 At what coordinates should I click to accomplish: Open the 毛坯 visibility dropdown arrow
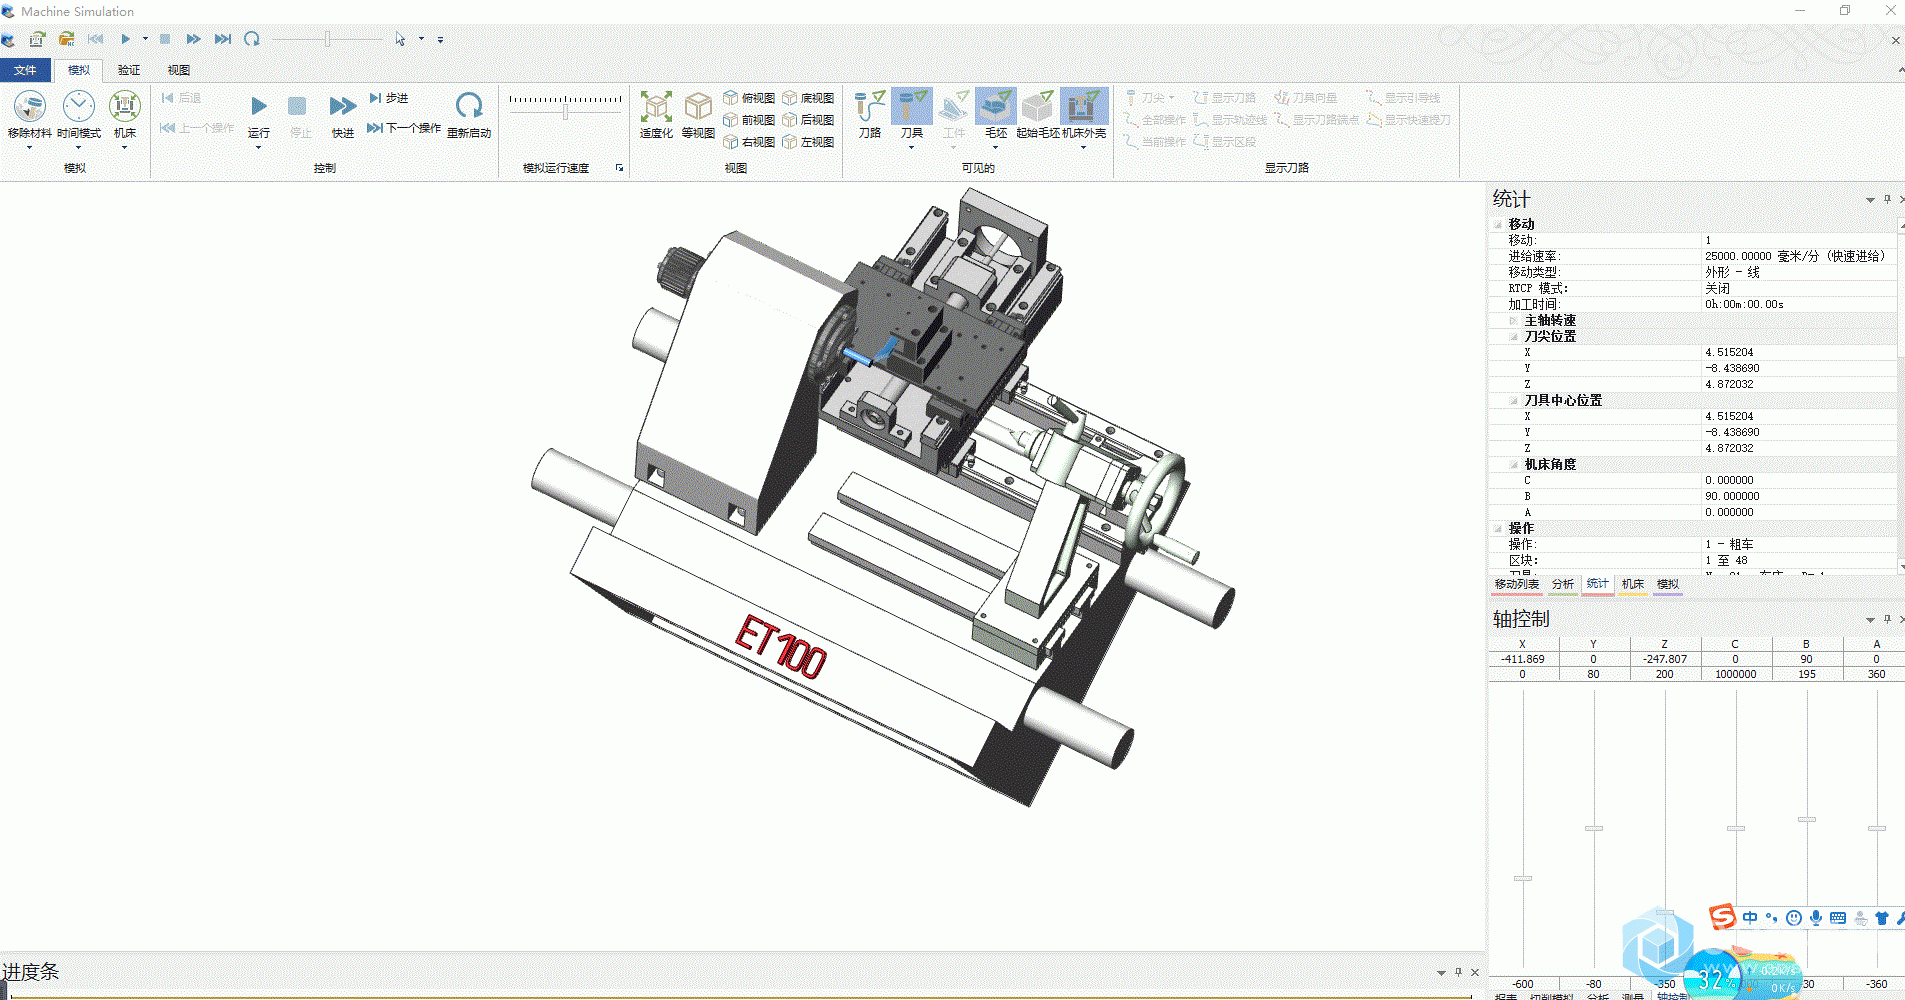[x=996, y=148]
